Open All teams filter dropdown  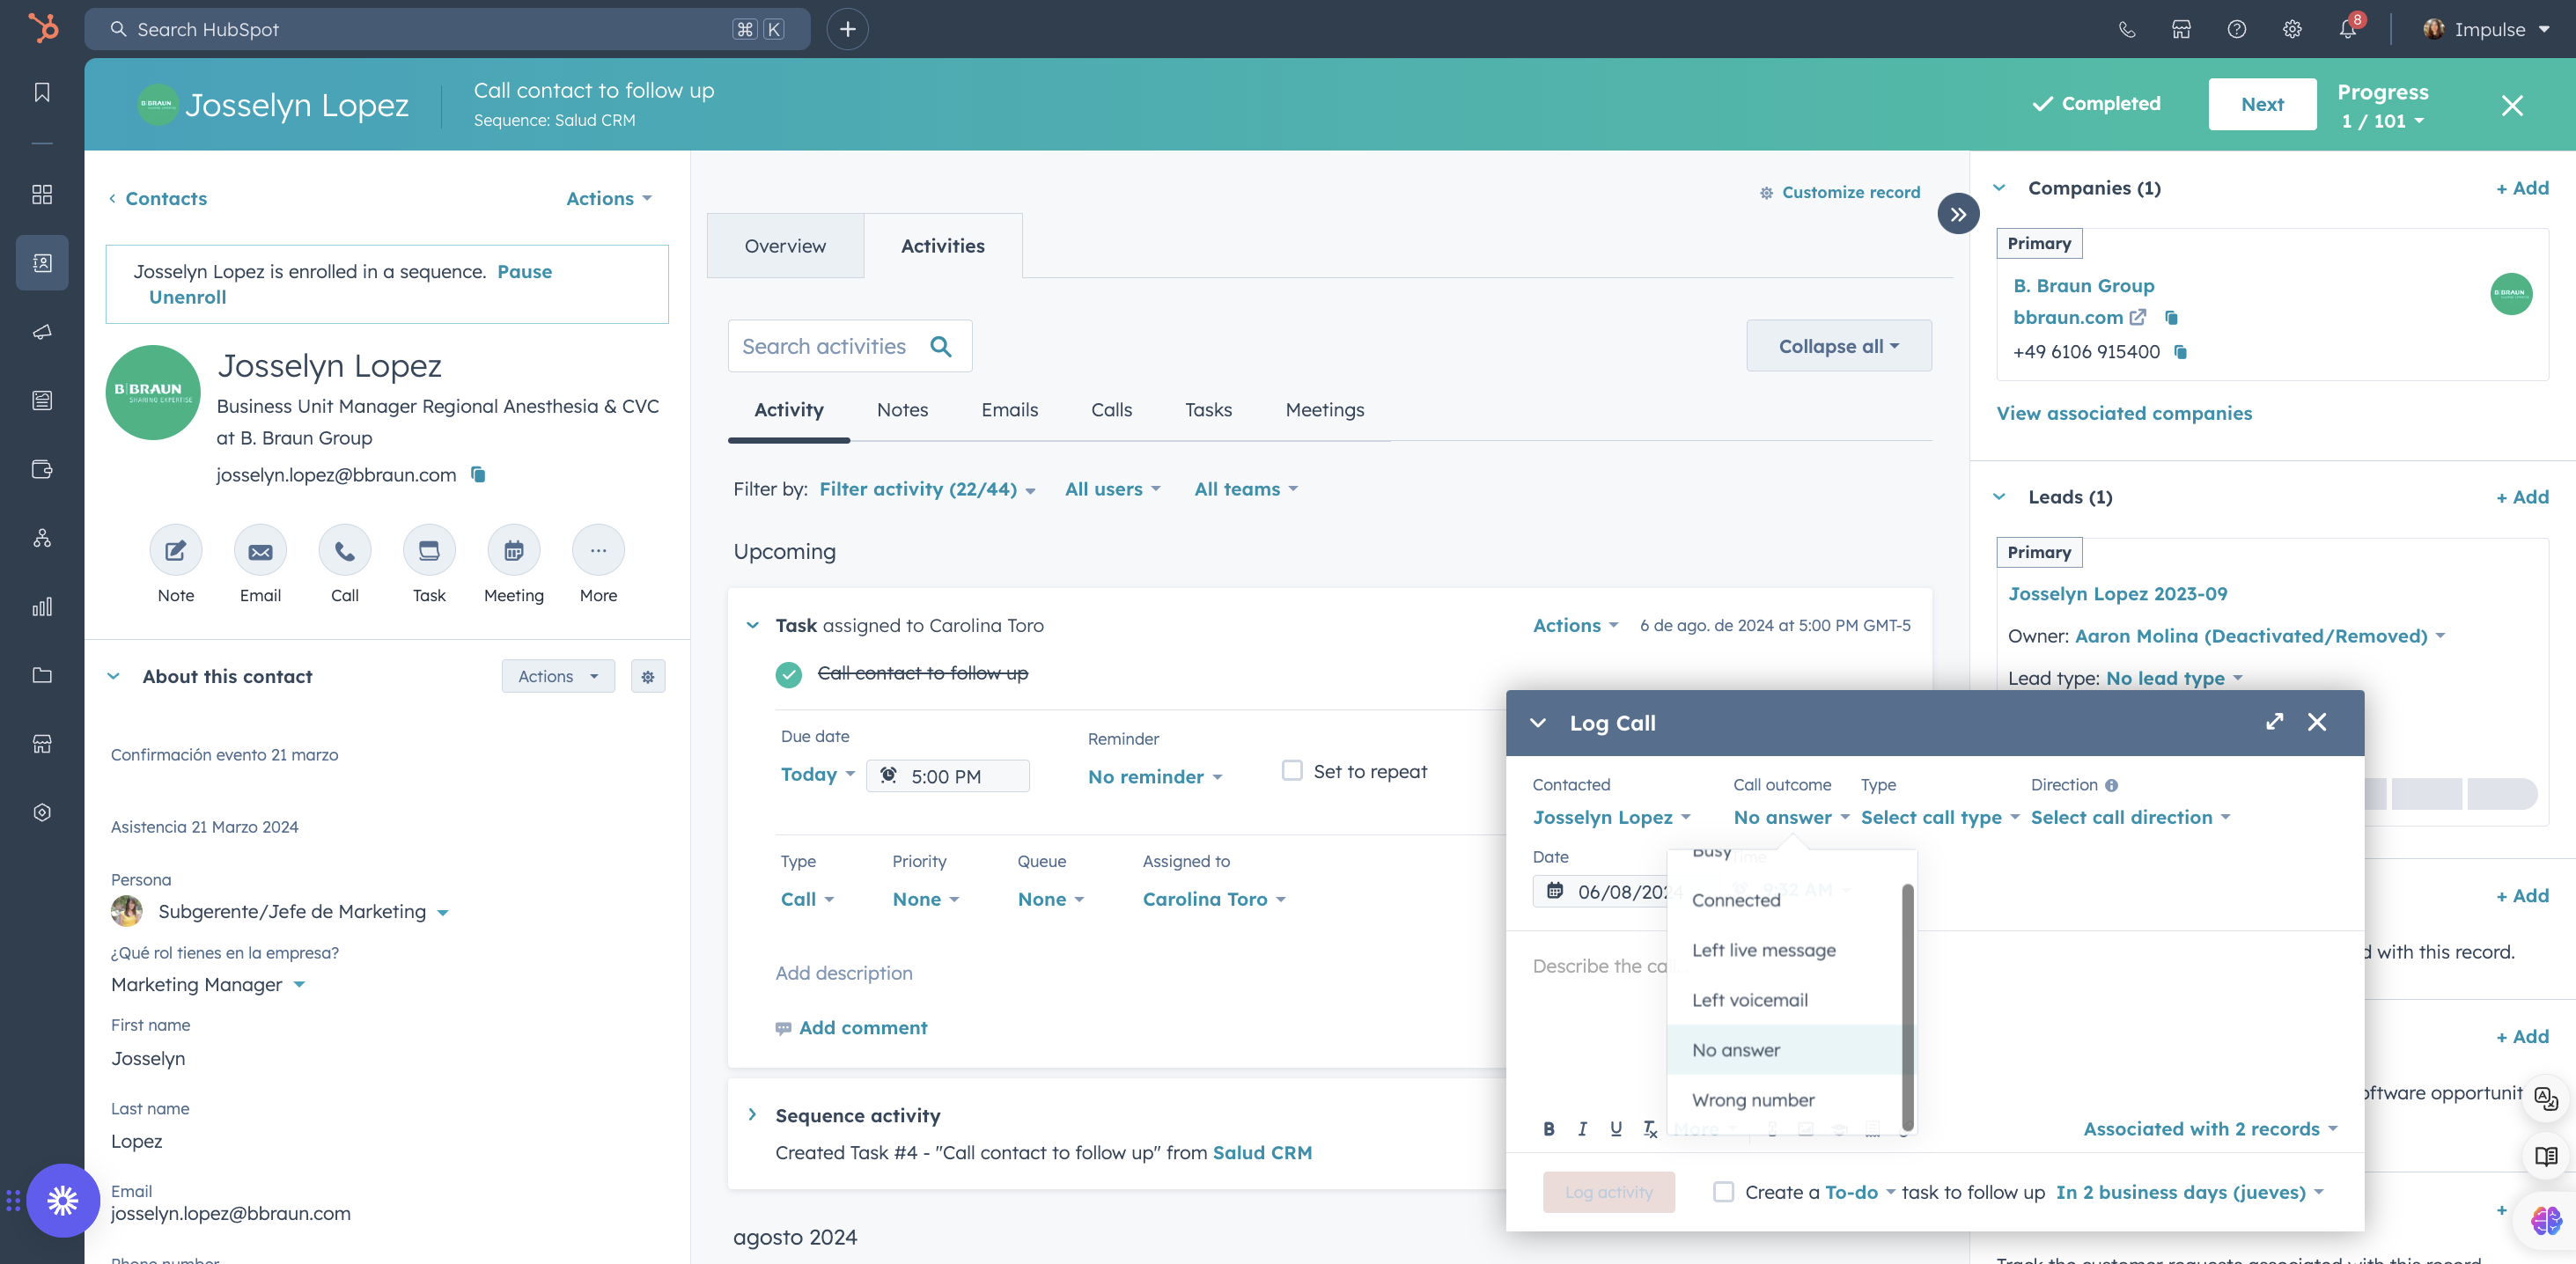pyautogui.click(x=1245, y=489)
